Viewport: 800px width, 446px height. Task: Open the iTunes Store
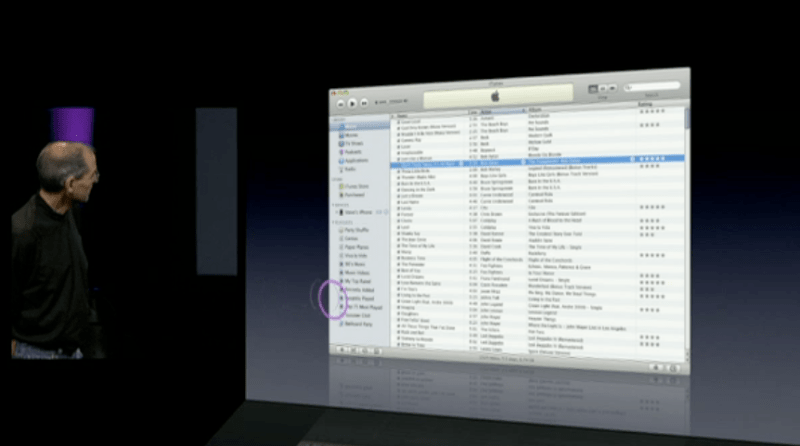[357, 184]
